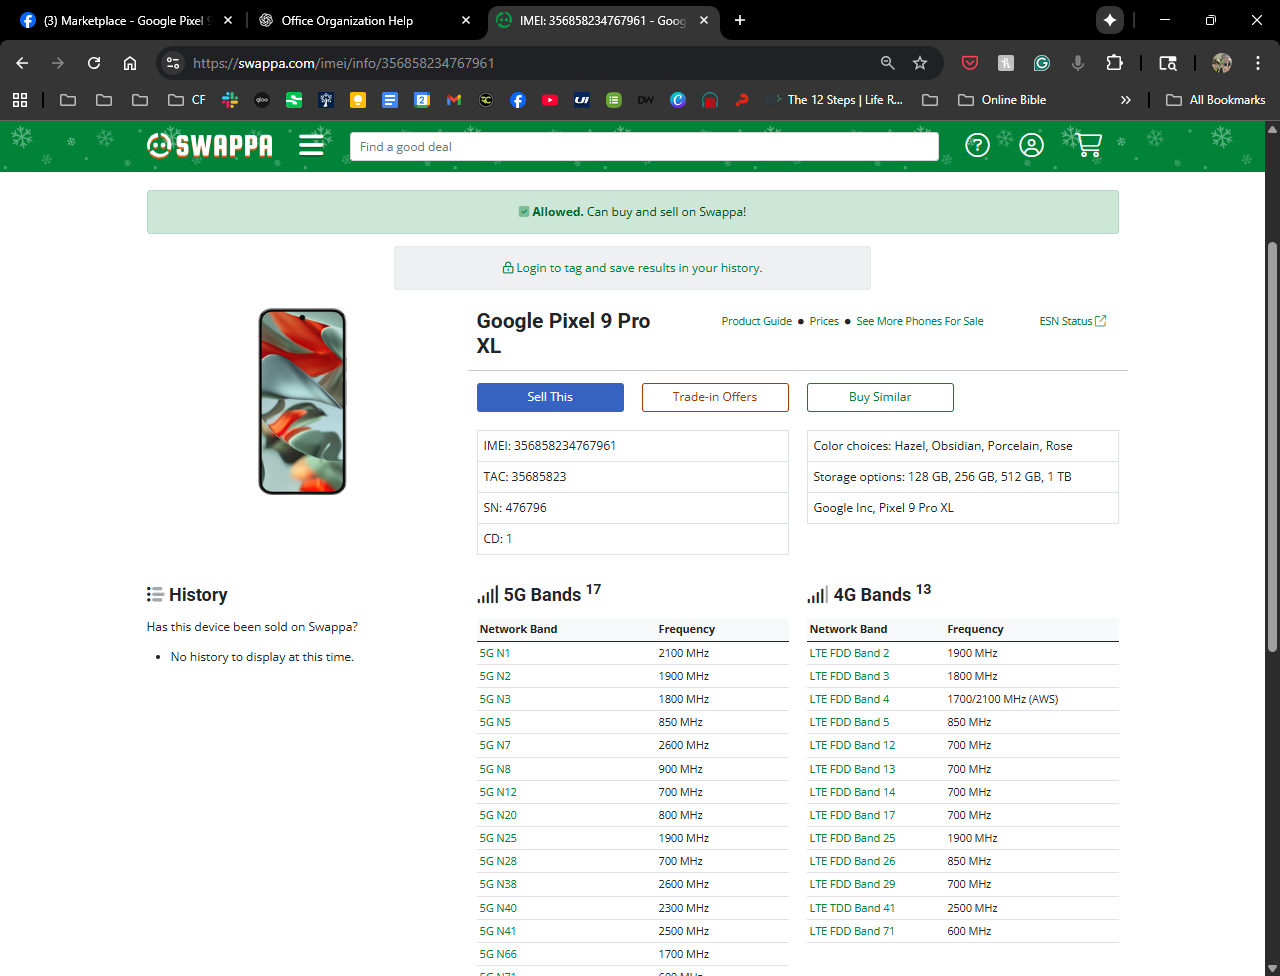This screenshot has height=976, width=1280.
Task: Open the Online Bible bookmark folder
Action: point(1002,100)
